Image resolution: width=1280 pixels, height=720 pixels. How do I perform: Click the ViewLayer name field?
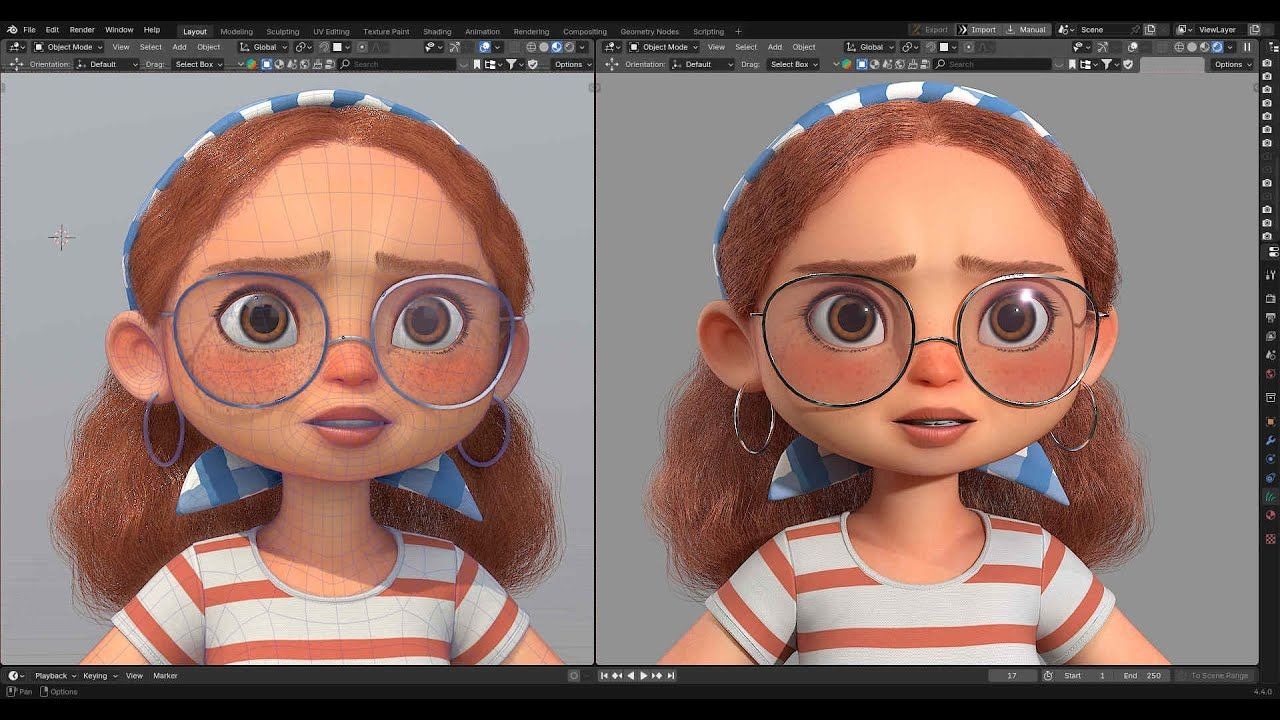coord(1216,30)
